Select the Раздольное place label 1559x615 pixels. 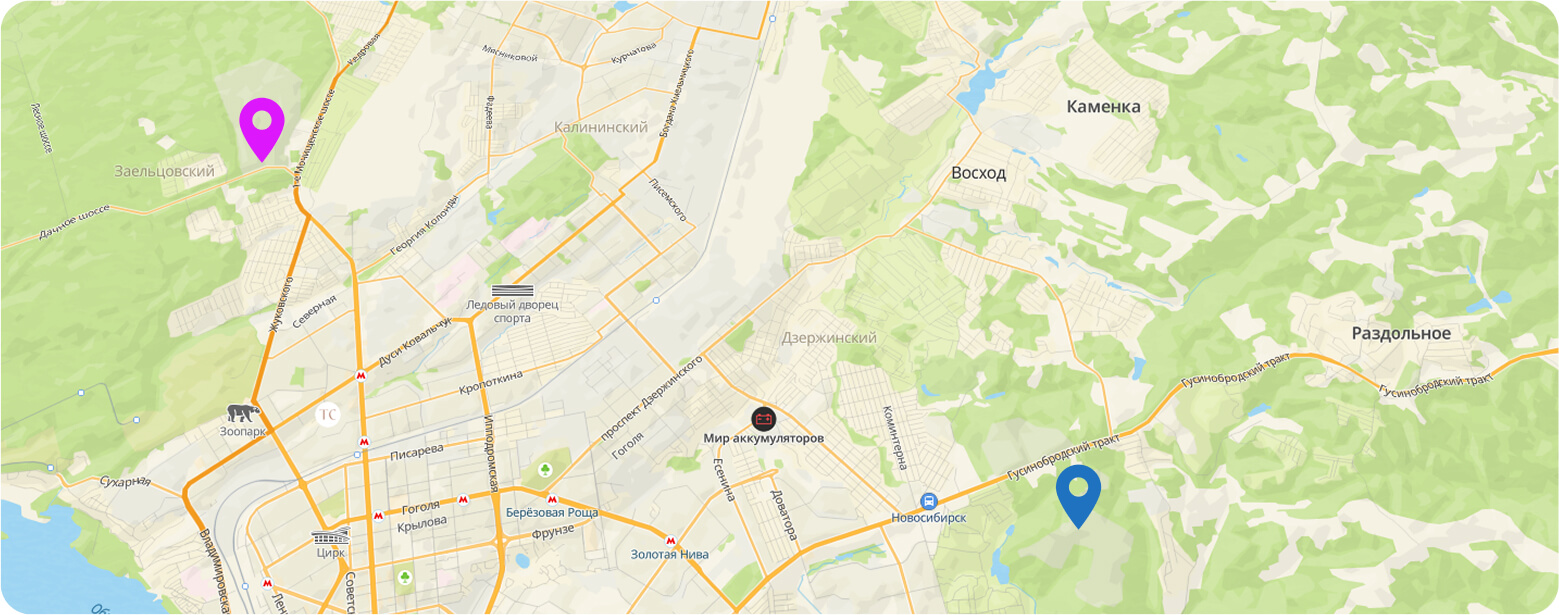click(1401, 333)
